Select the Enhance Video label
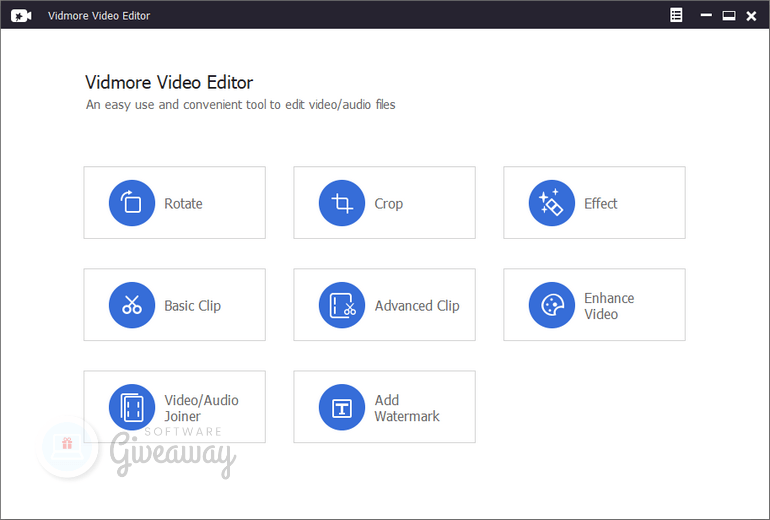 [609, 306]
